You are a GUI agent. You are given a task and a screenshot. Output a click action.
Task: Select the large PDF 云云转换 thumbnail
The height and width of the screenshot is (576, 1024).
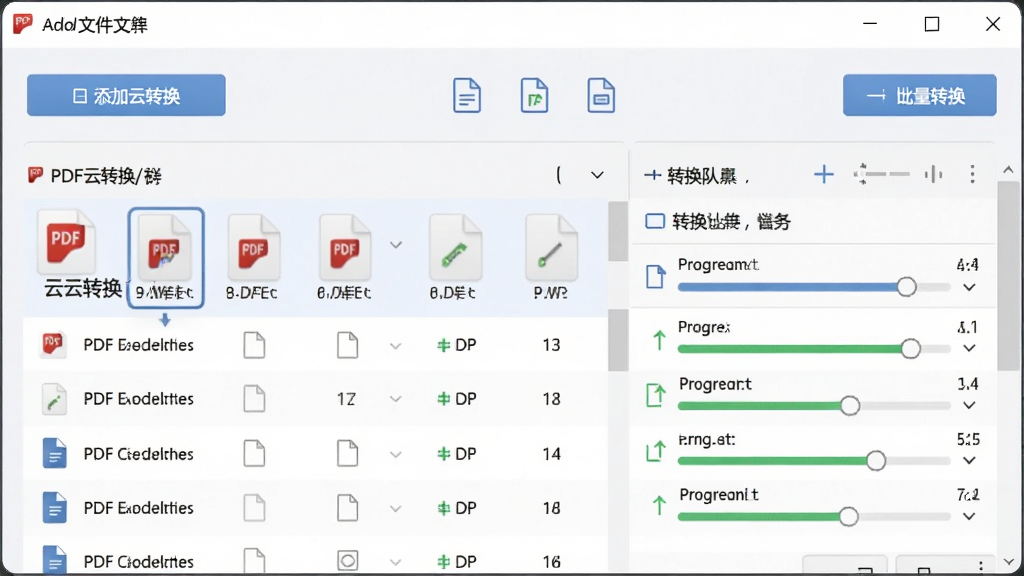[x=67, y=243]
